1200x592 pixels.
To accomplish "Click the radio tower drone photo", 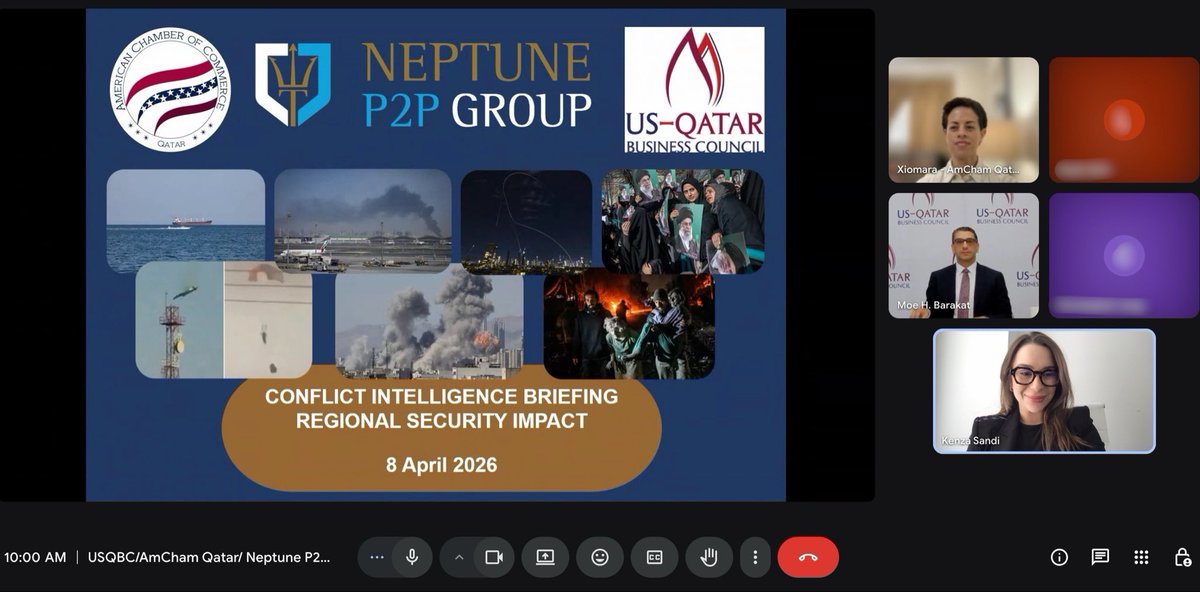I will point(224,320).
